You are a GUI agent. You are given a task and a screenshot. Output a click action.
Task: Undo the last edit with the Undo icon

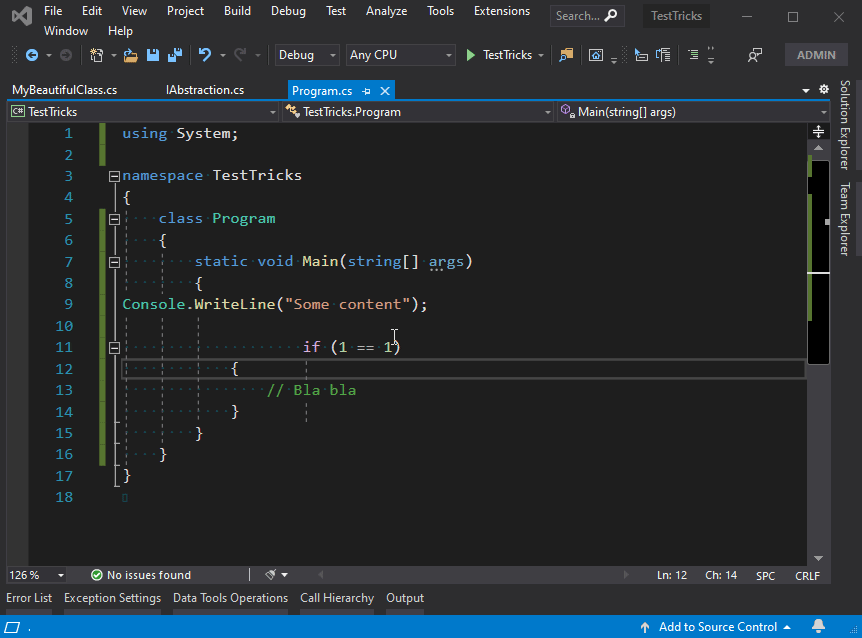(x=205, y=54)
